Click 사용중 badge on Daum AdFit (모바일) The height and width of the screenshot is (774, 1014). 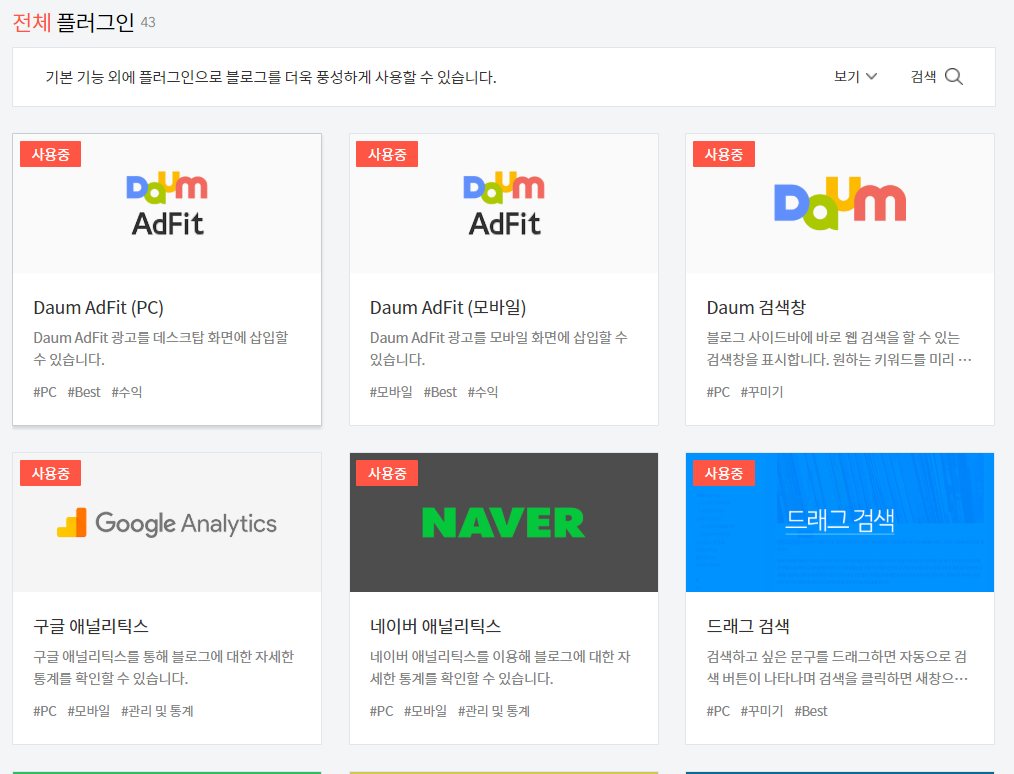click(387, 155)
